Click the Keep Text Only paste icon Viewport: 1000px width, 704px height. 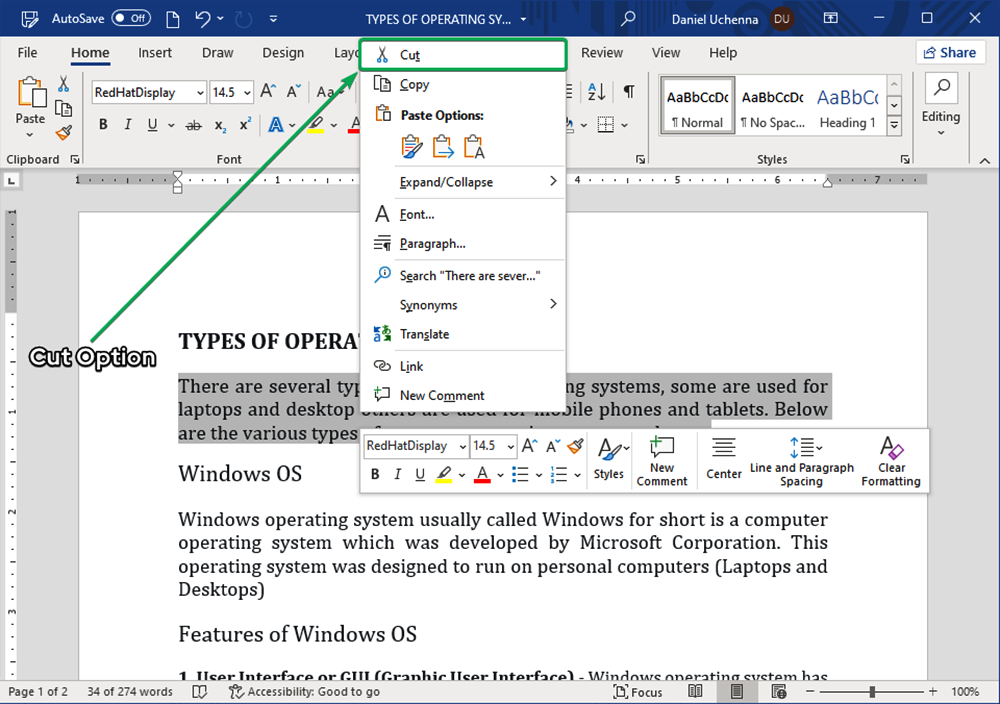(474, 147)
